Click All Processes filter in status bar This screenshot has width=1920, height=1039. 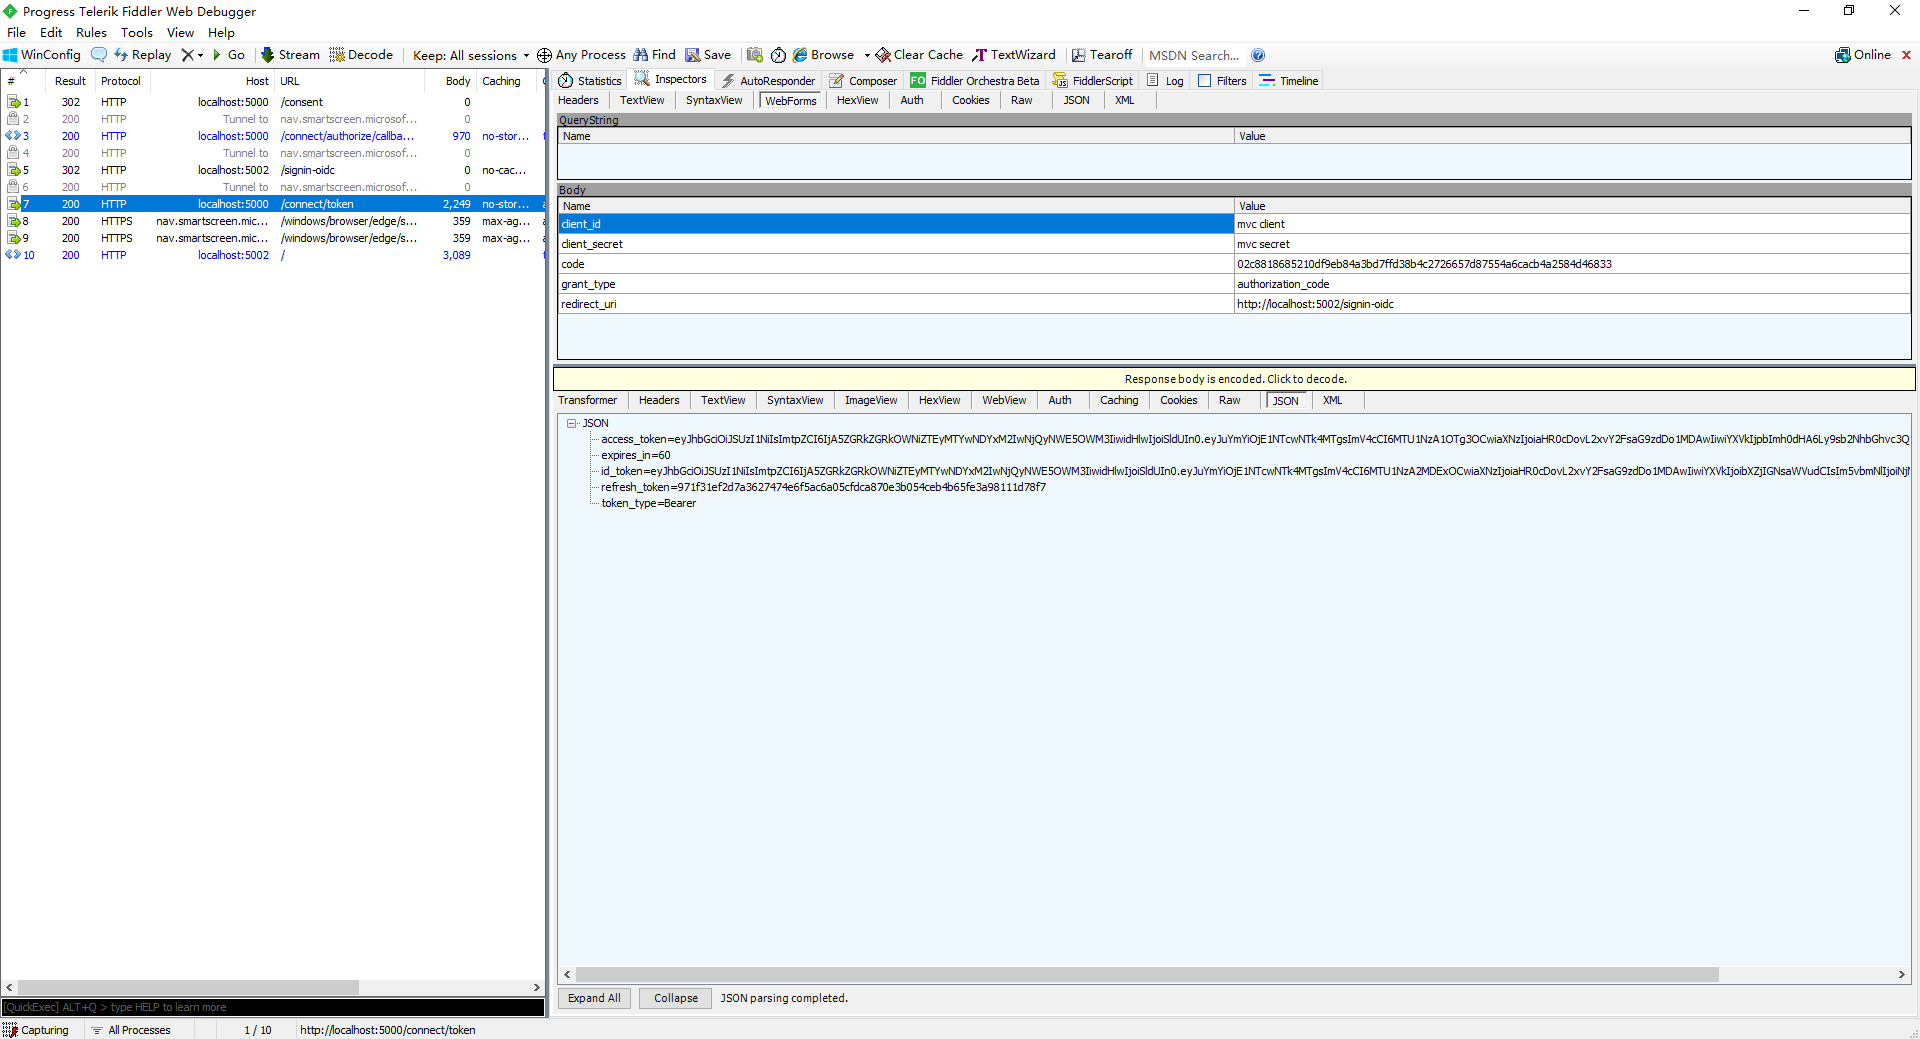(x=131, y=1030)
